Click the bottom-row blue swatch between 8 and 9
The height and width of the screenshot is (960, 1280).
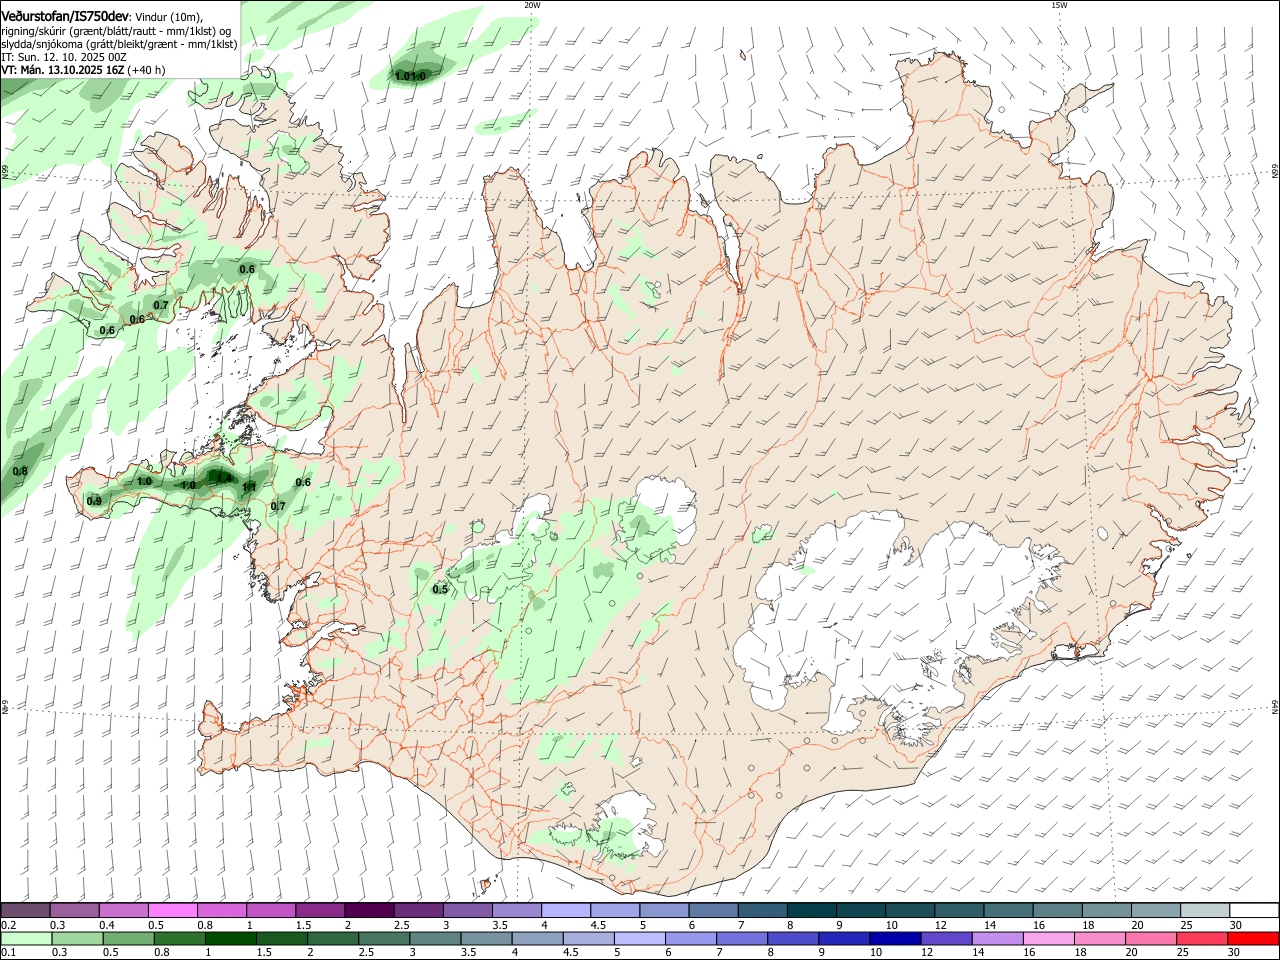tap(796, 938)
